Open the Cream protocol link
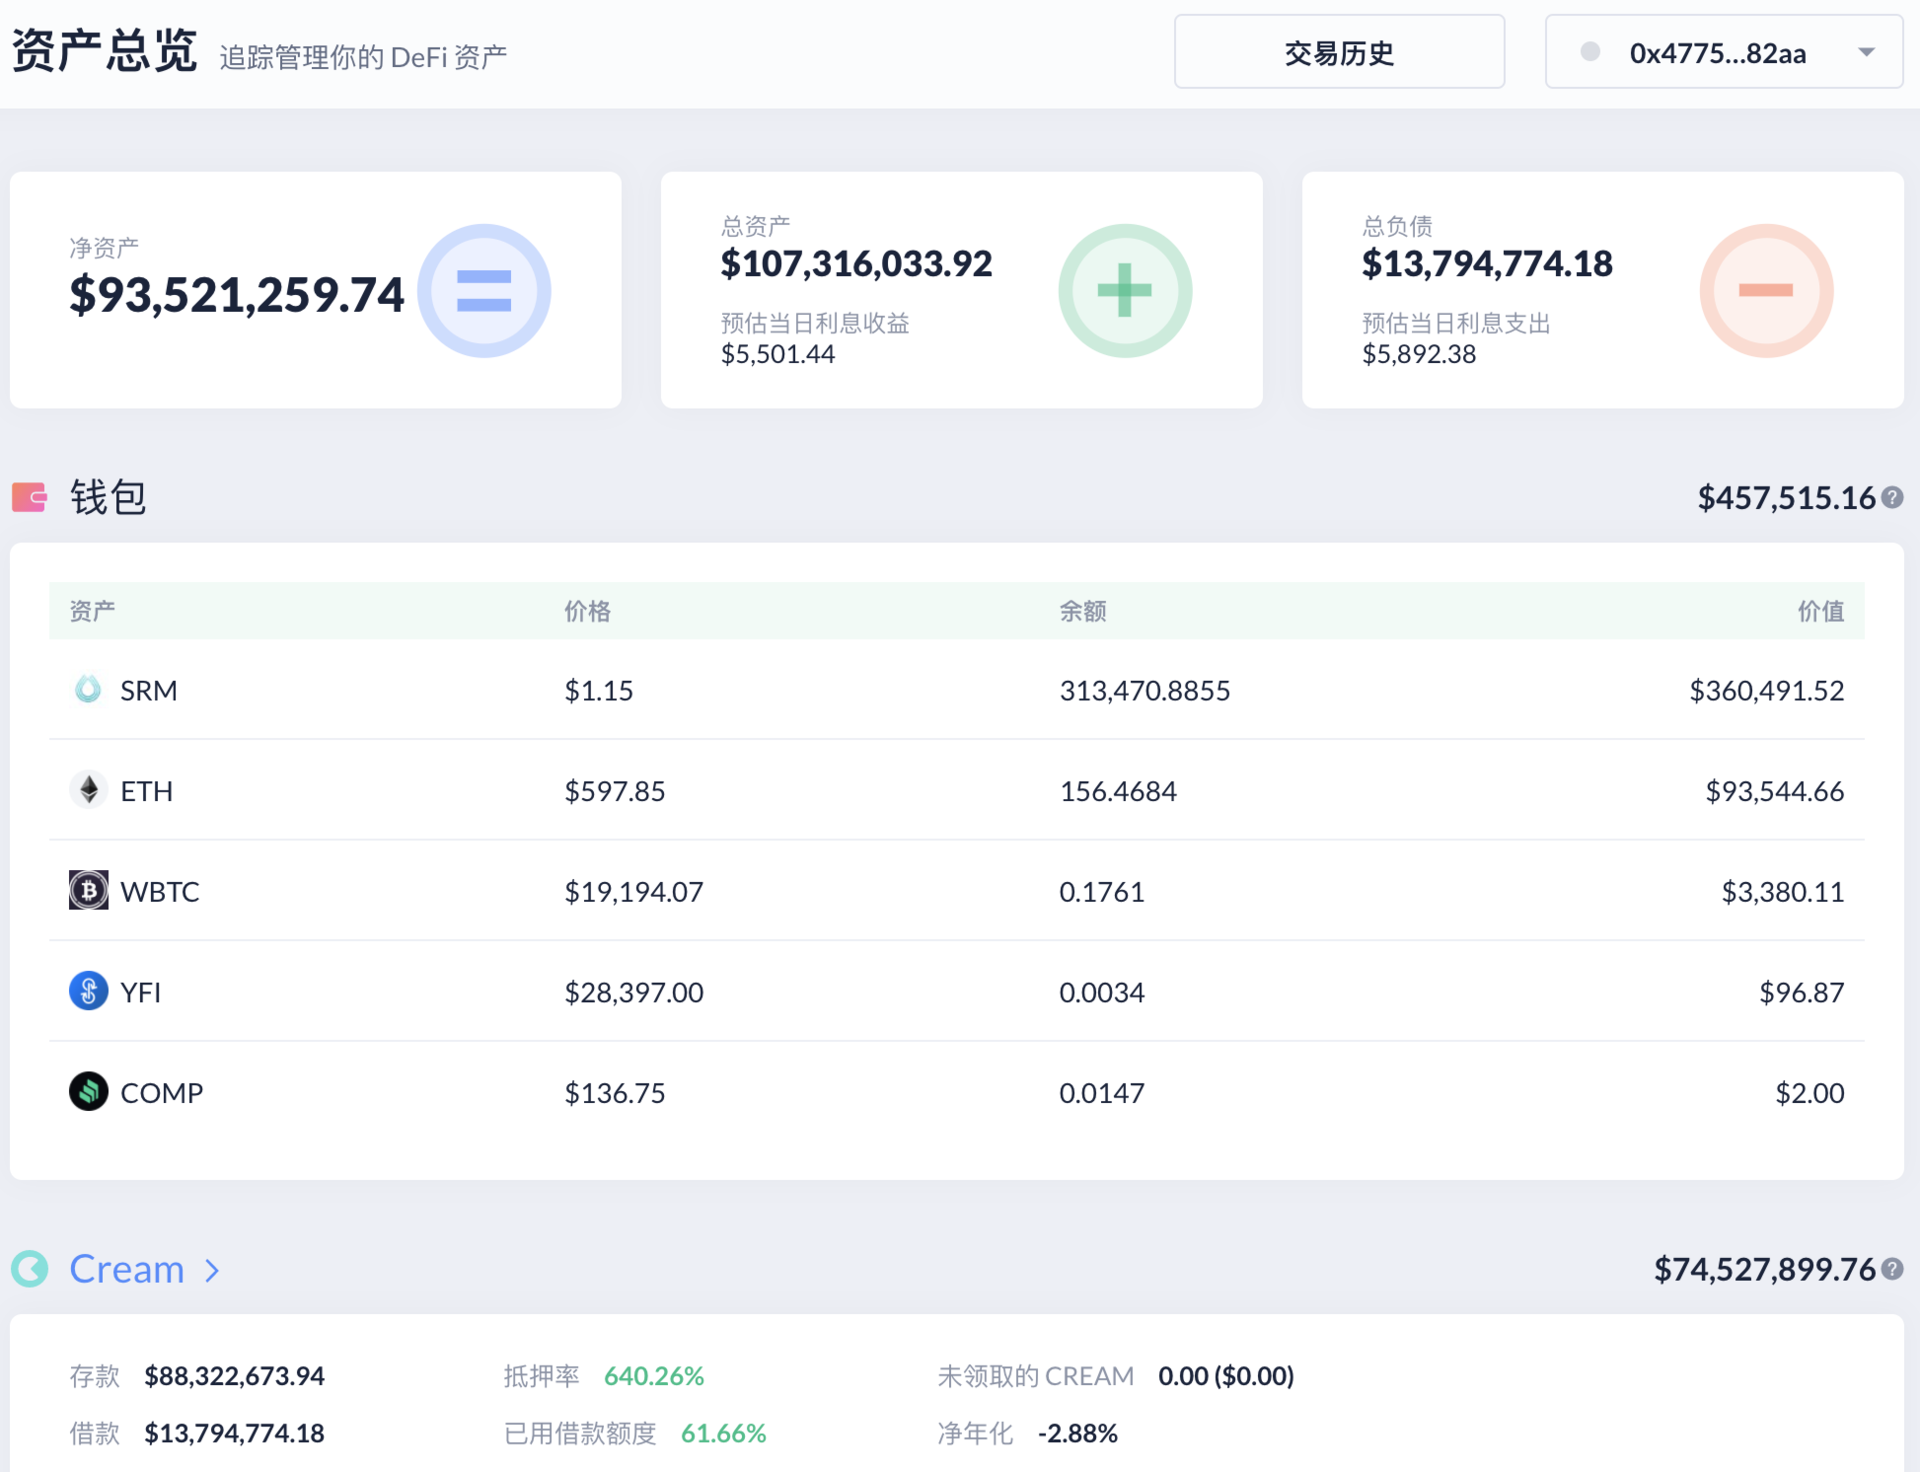Screen dimensions: 1920x1472 (127, 1269)
